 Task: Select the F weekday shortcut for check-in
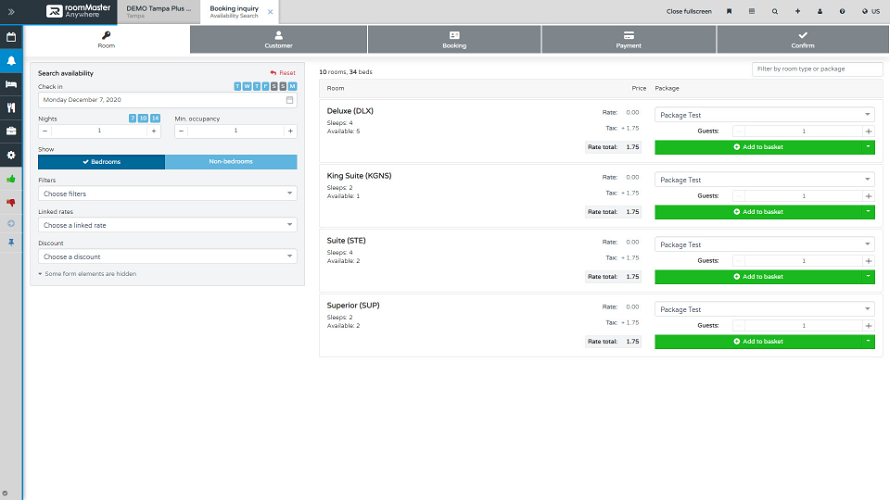click(x=265, y=86)
